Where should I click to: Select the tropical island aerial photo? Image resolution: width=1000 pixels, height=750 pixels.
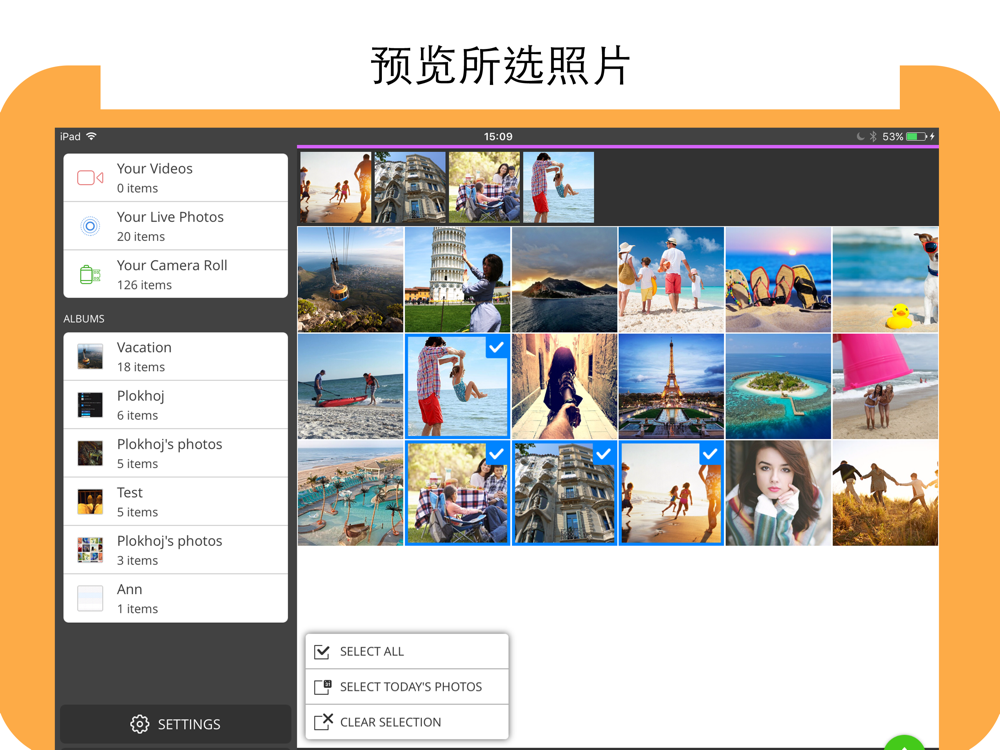(x=778, y=386)
